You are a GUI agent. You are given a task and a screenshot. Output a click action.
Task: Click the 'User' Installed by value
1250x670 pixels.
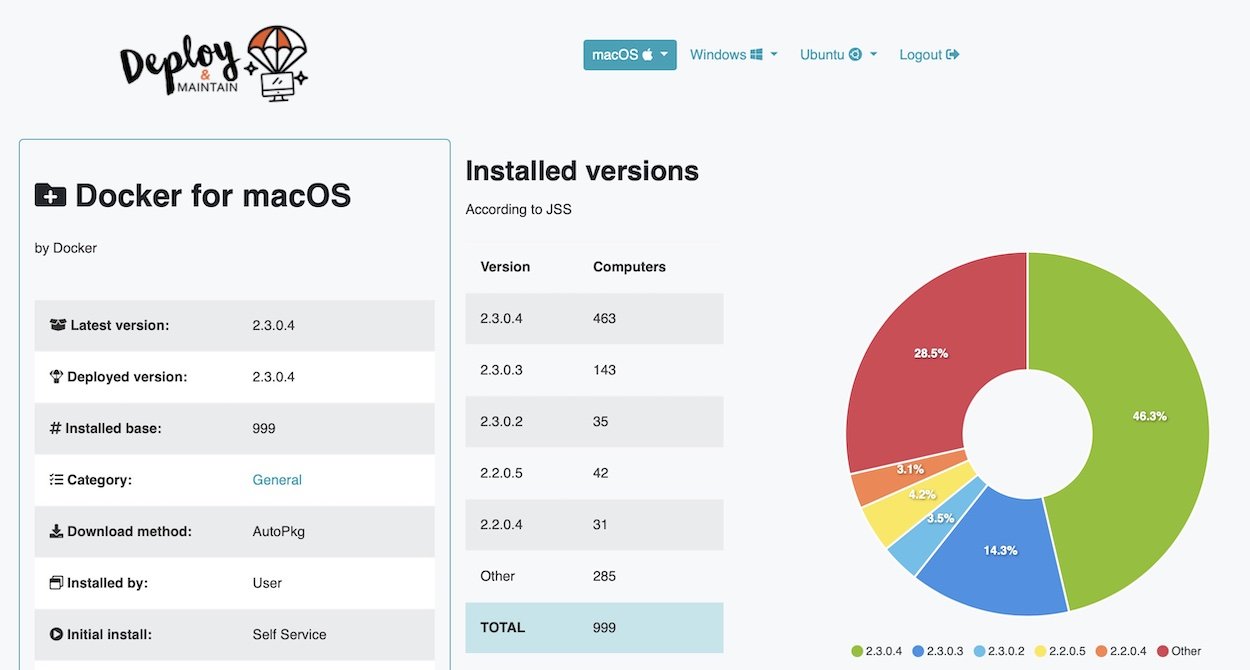(x=267, y=583)
